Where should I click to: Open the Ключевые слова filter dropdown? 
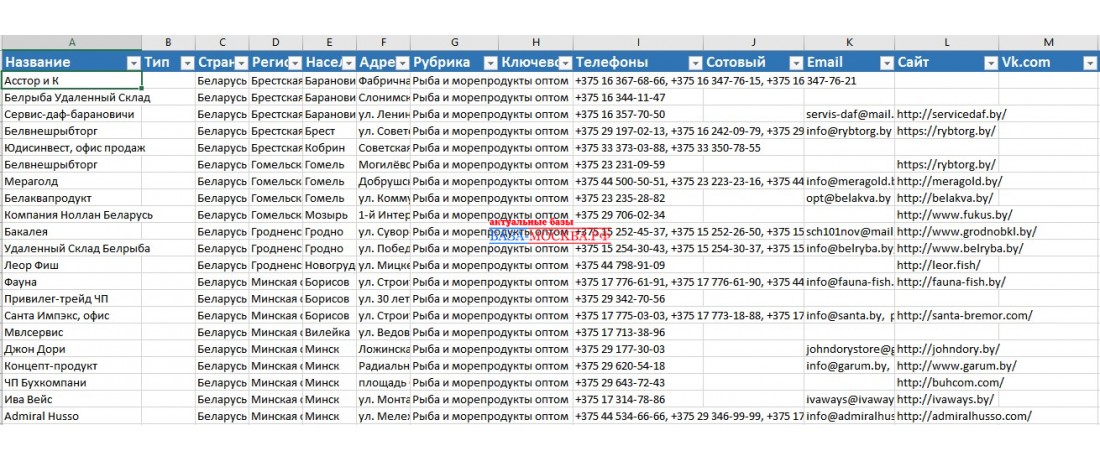[x=565, y=62]
